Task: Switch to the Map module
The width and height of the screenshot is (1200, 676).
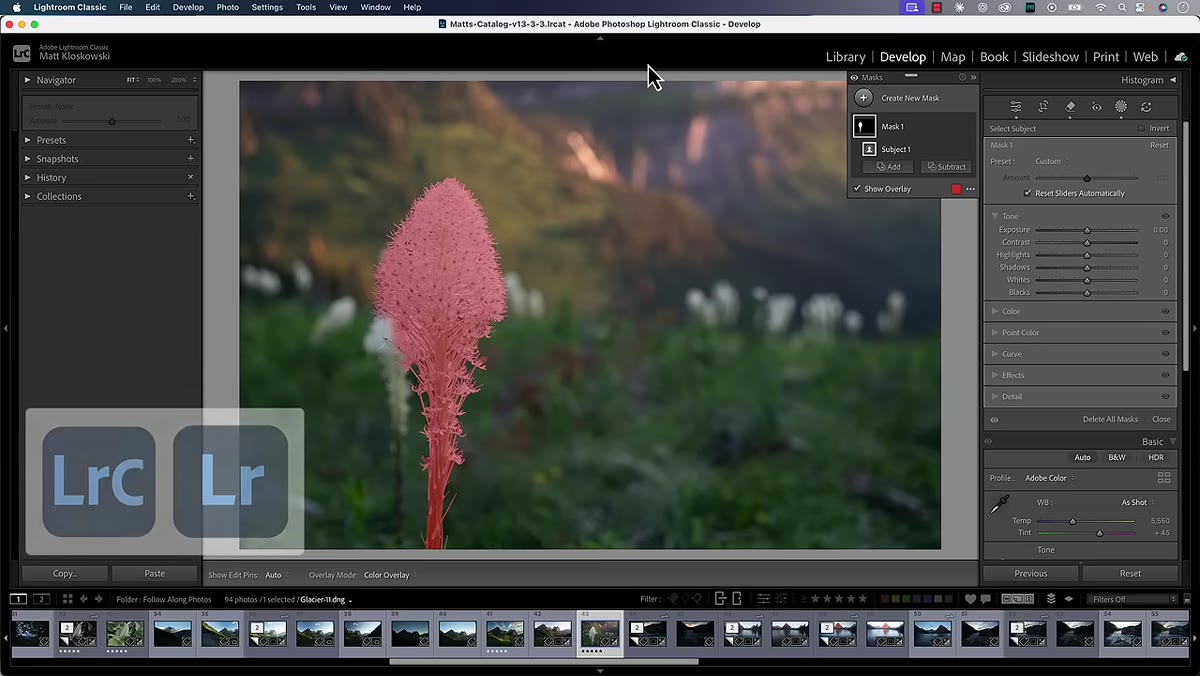Action: tap(953, 57)
